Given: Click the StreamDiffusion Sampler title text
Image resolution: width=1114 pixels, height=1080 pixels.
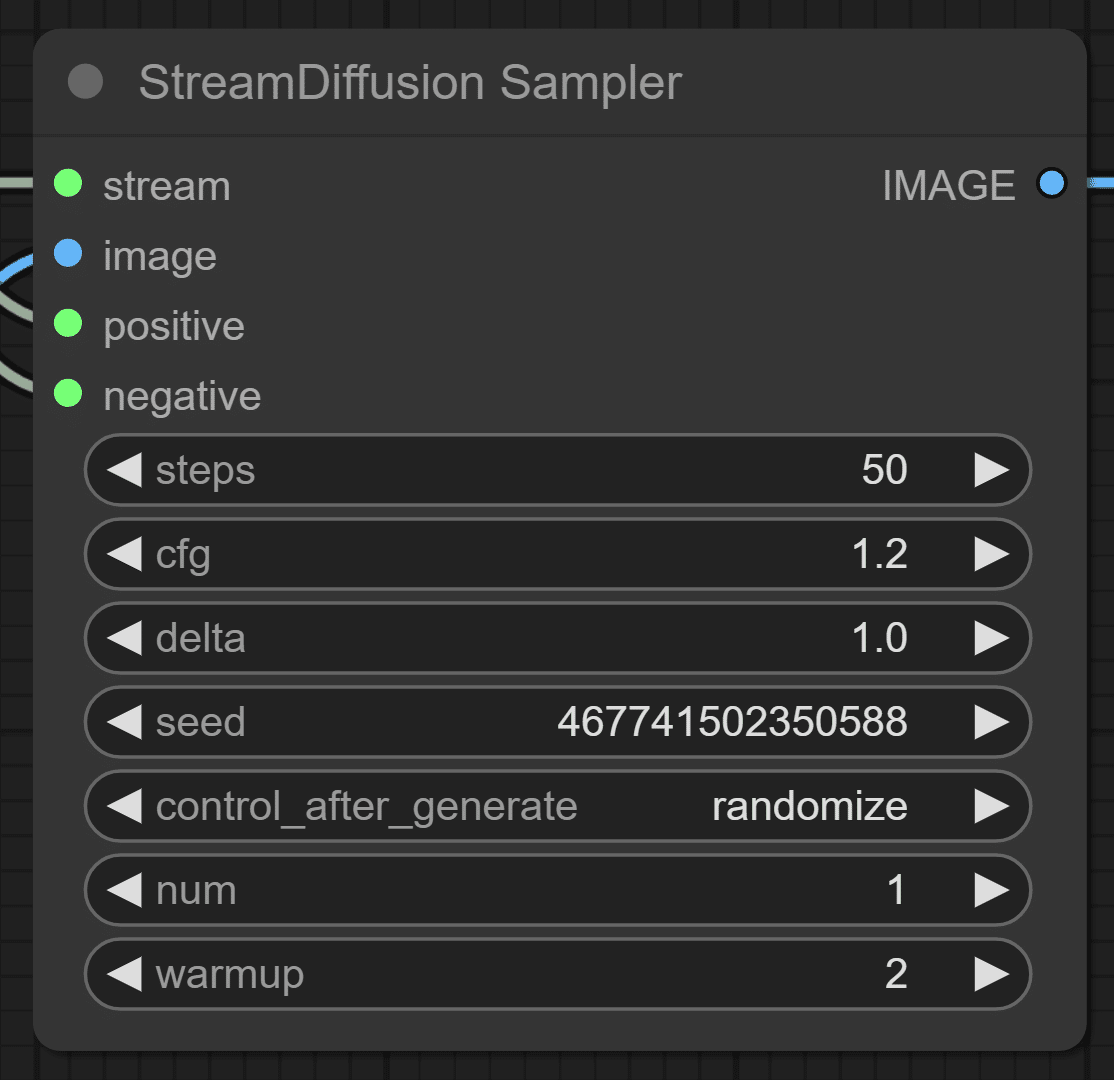Looking at the screenshot, I should pos(410,83).
